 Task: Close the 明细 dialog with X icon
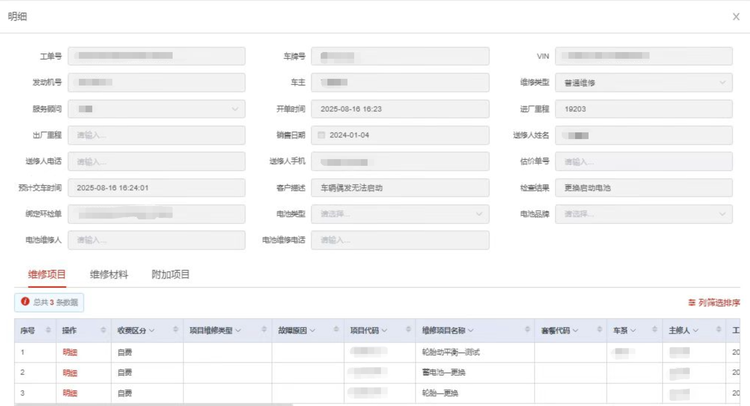736,17
